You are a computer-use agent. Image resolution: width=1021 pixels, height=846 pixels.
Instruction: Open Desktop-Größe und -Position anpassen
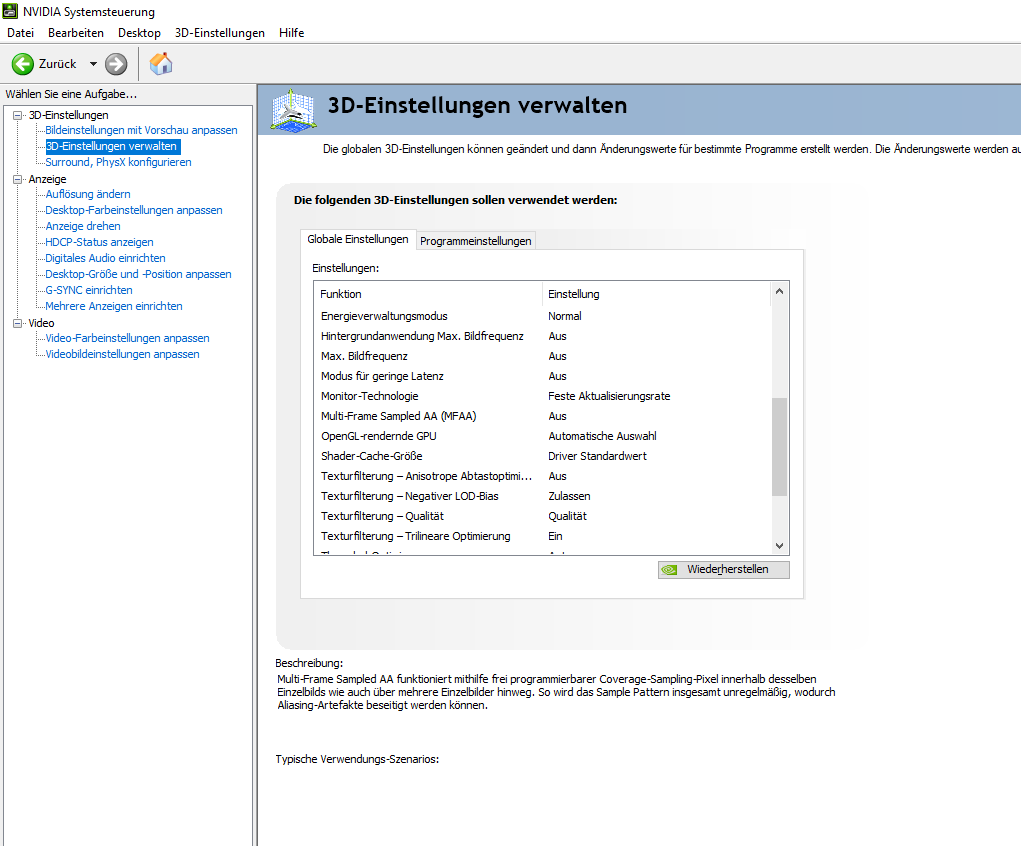(138, 274)
